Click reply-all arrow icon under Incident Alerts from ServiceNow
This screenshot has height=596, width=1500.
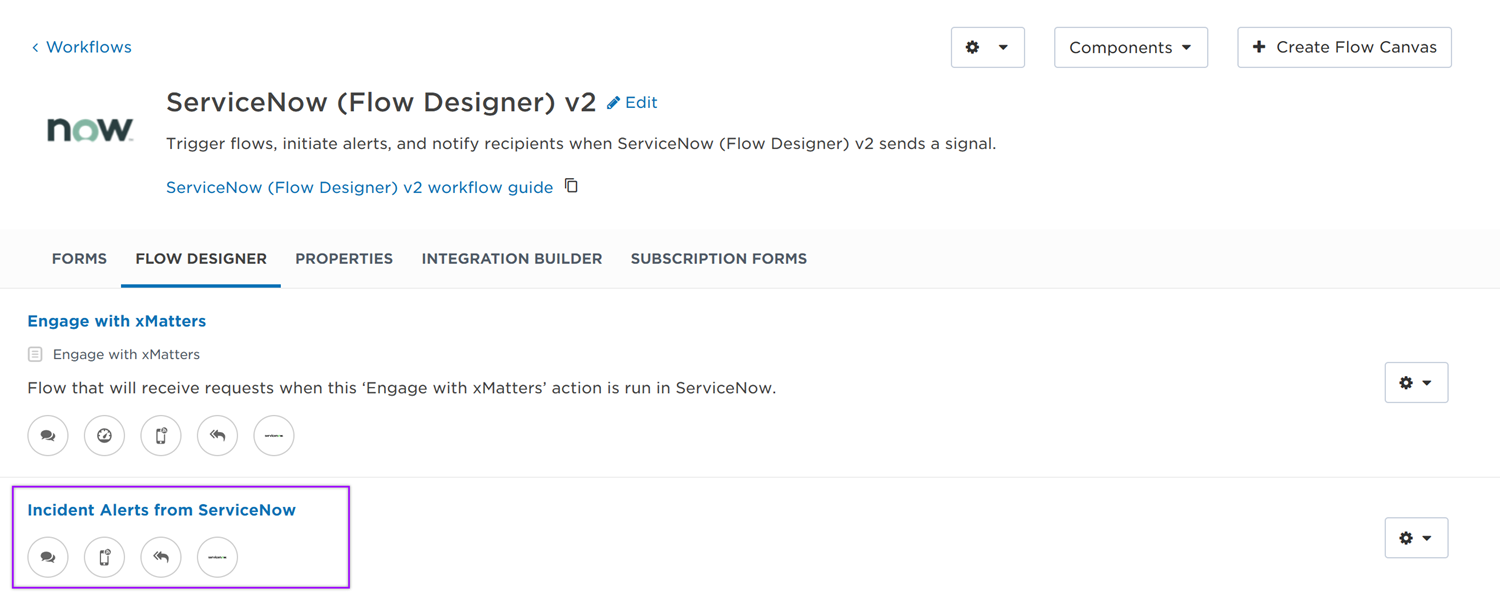[x=161, y=557]
